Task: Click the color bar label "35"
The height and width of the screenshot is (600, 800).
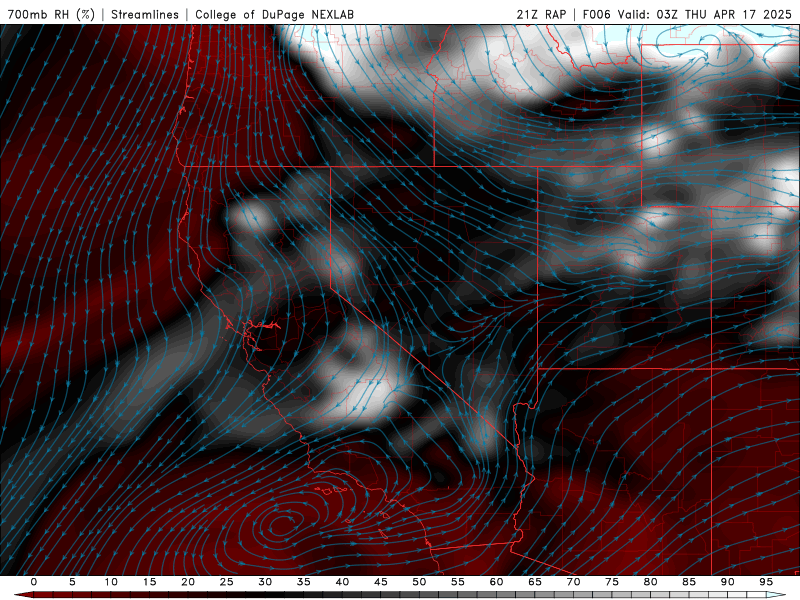Action: pyautogui.click(x=303, y=582)
